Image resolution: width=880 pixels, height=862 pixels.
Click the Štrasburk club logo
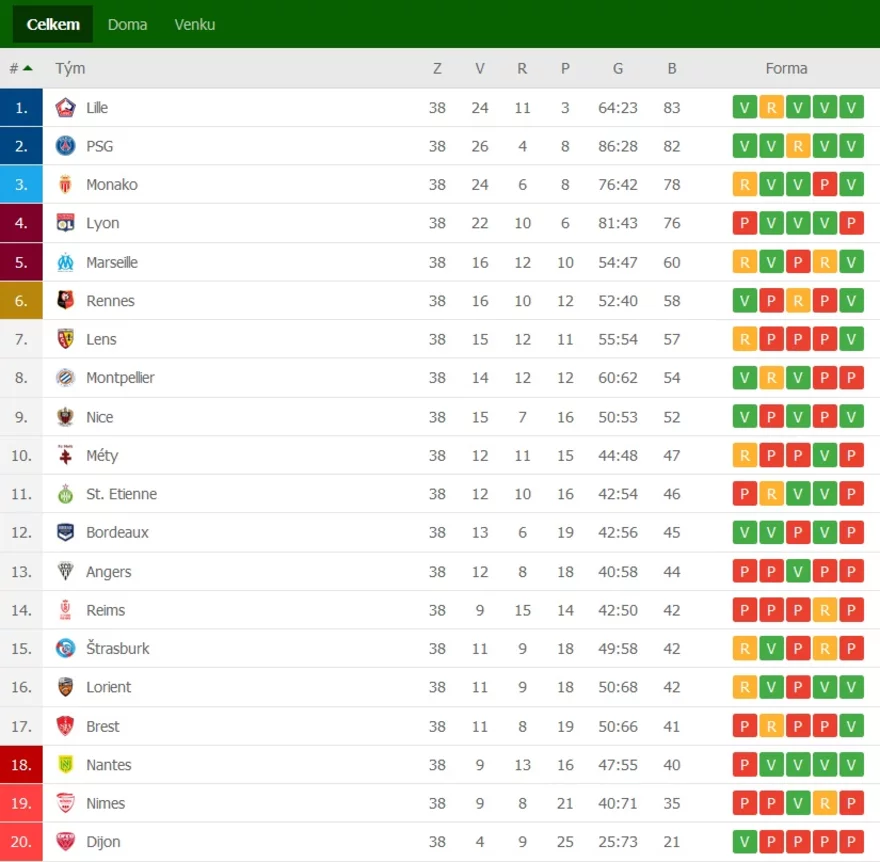66,648
